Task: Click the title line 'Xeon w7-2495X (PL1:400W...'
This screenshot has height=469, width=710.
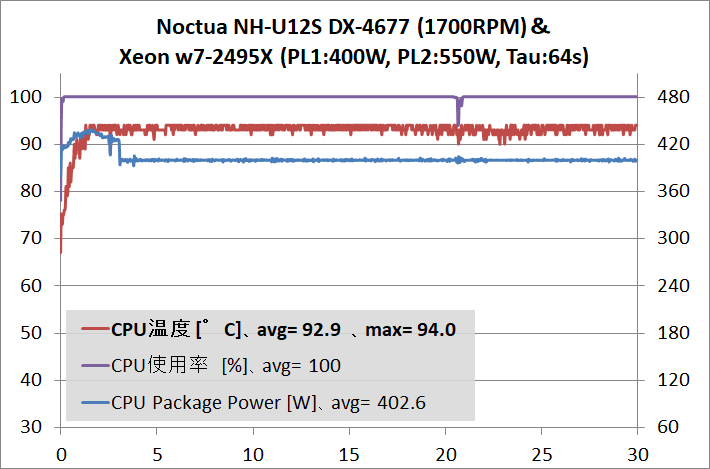Action: click(x=354, y=57)
